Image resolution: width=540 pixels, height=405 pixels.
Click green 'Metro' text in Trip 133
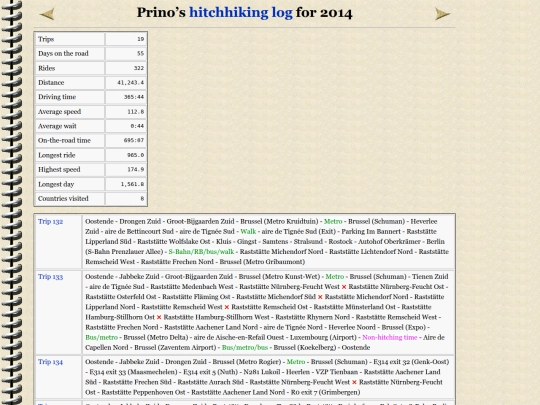[335, 277]
